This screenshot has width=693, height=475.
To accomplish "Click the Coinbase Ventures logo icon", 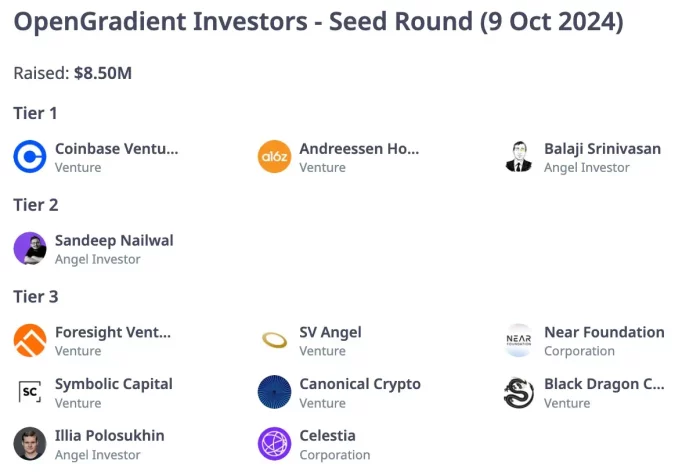I will coord(30,157).
